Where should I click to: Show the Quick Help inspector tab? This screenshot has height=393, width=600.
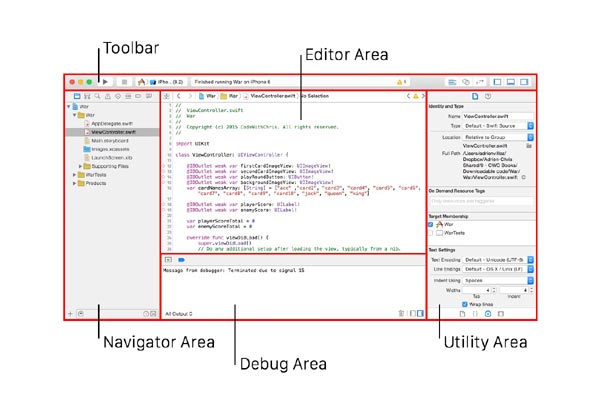[x=488, y=96]
